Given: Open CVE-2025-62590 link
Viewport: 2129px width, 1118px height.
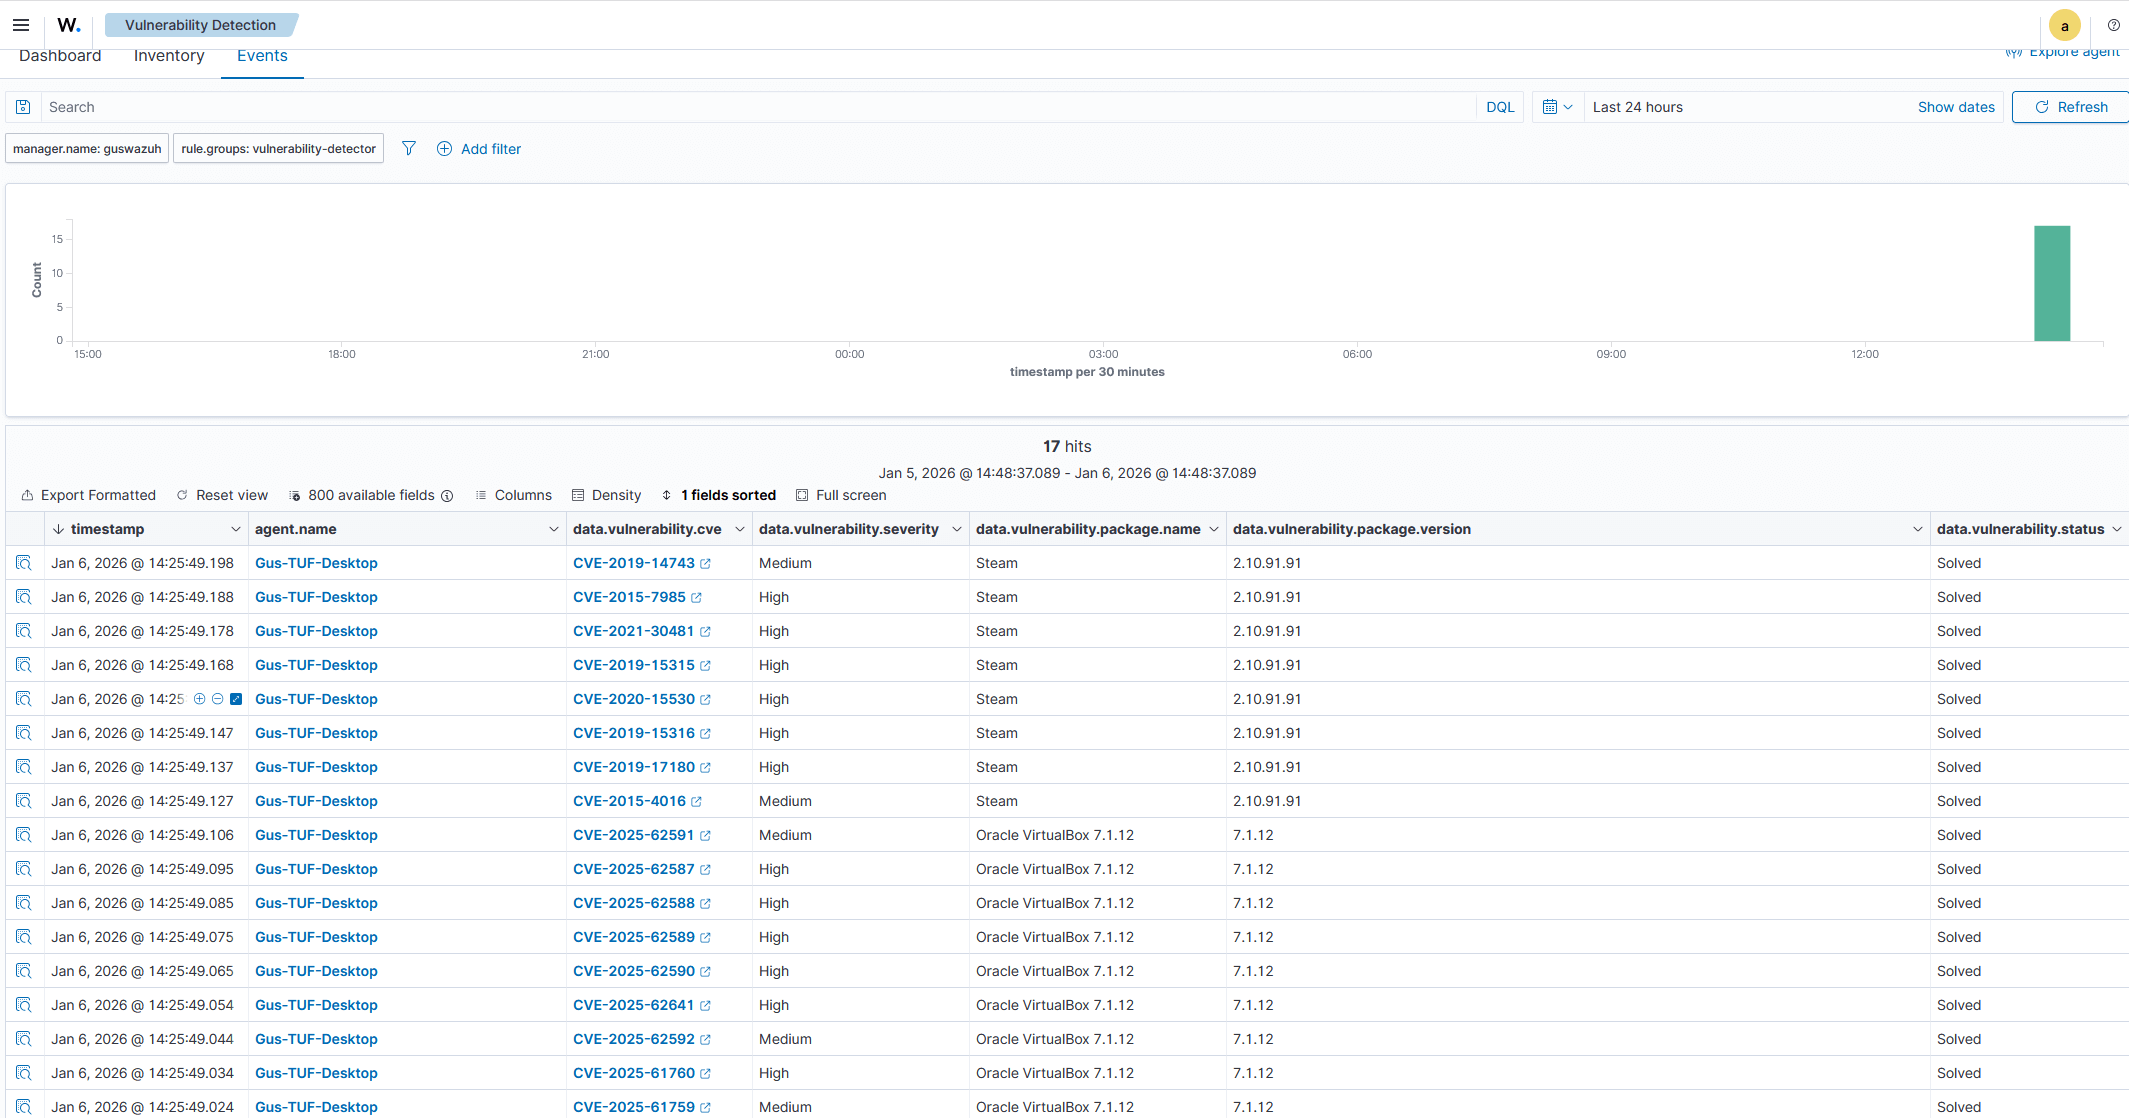Looking at the screenshot, I should coord(633,971).
